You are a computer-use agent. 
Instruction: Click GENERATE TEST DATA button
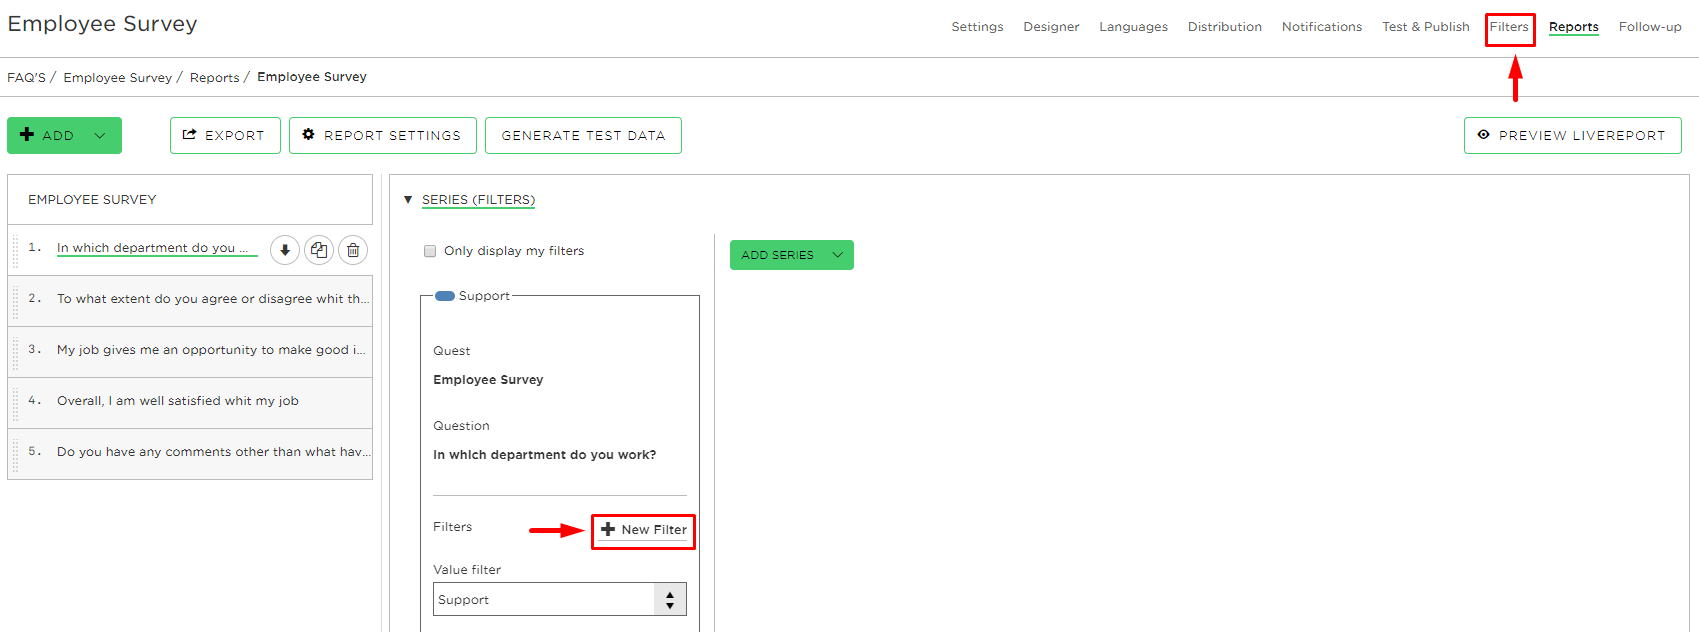(583, 135)
